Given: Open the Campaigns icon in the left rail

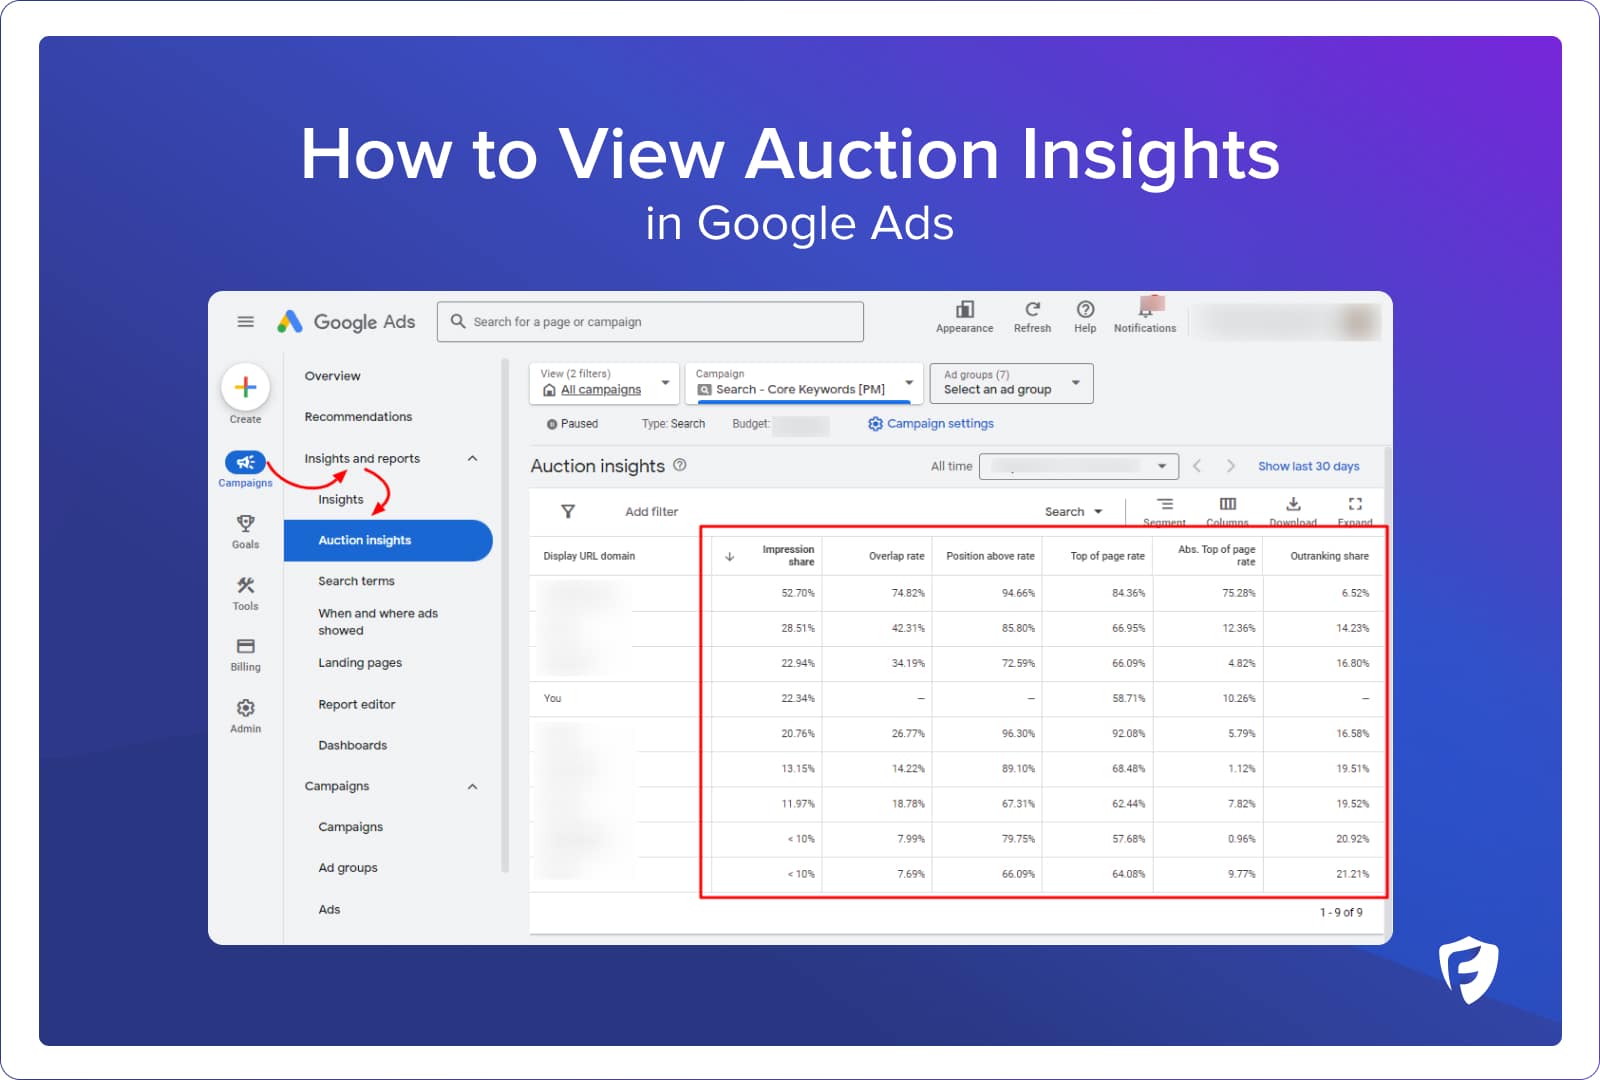Looking at the screenshot, I should coord(245,462).
